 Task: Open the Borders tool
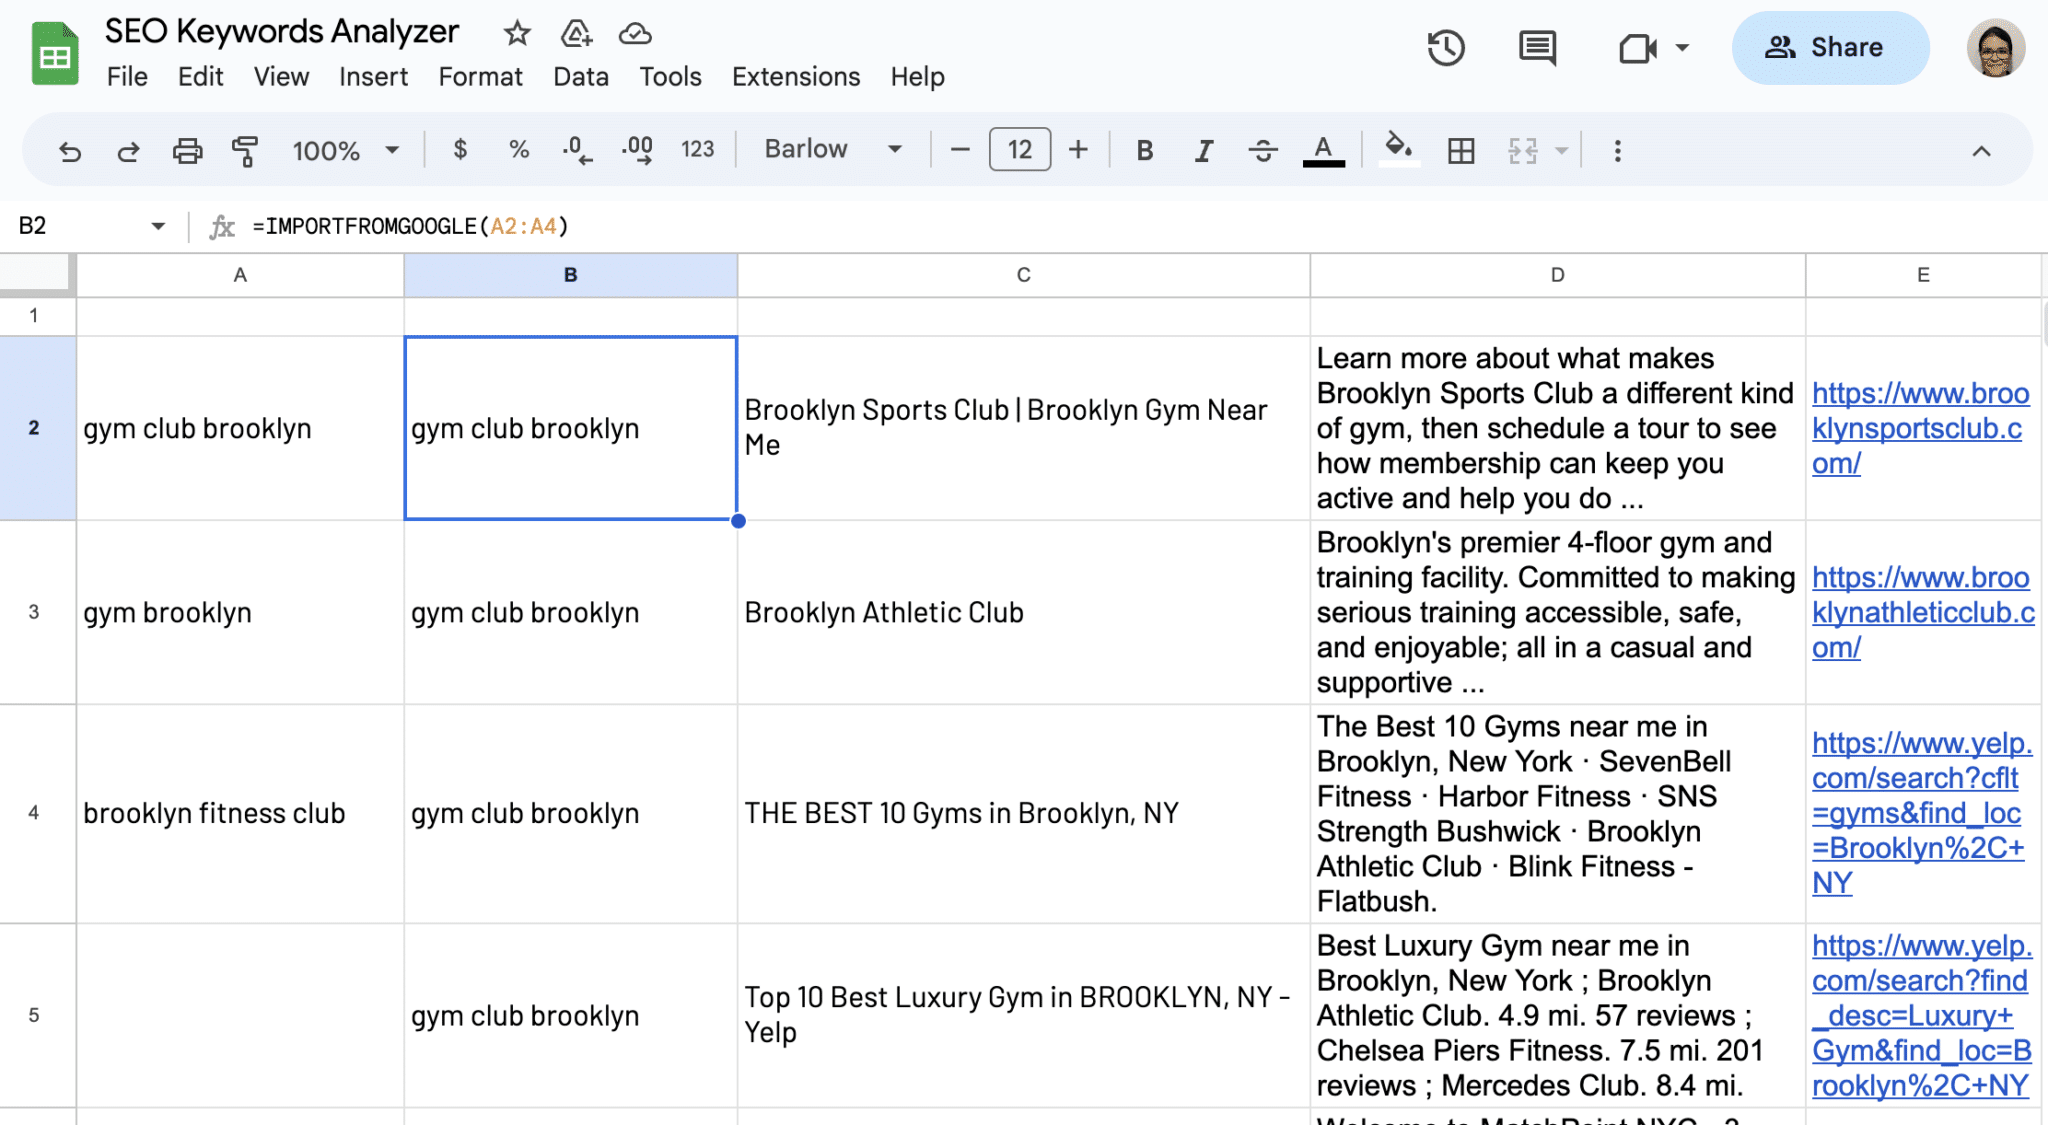[1462, 149]
